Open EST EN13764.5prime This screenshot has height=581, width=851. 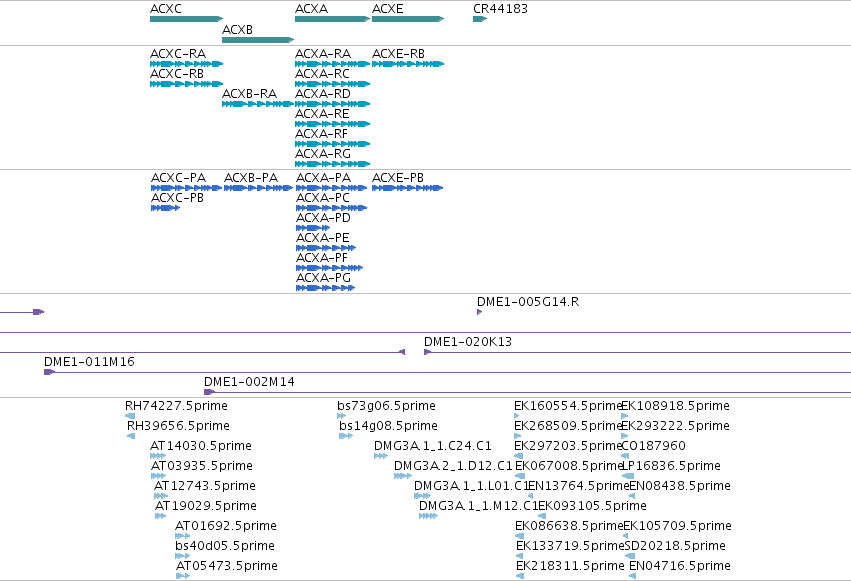pyautogui.click(x=531, y=497)
